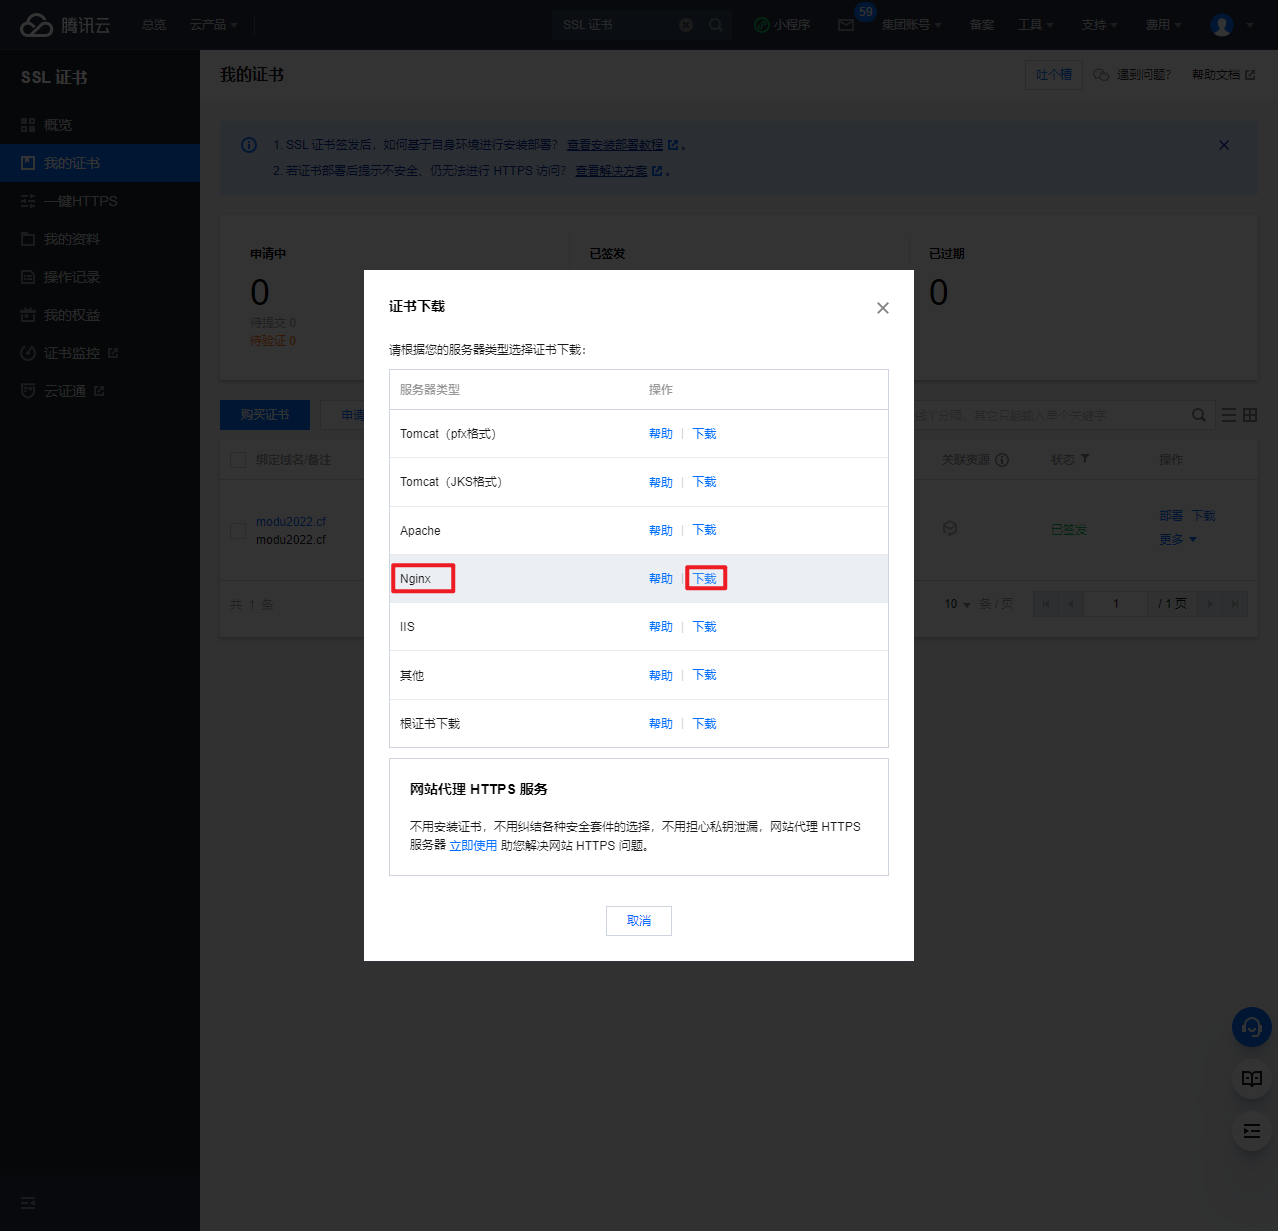Open 云证通 in the sidebar
The width and height of the screenshot is (1278, 1231).
[100, 391]
